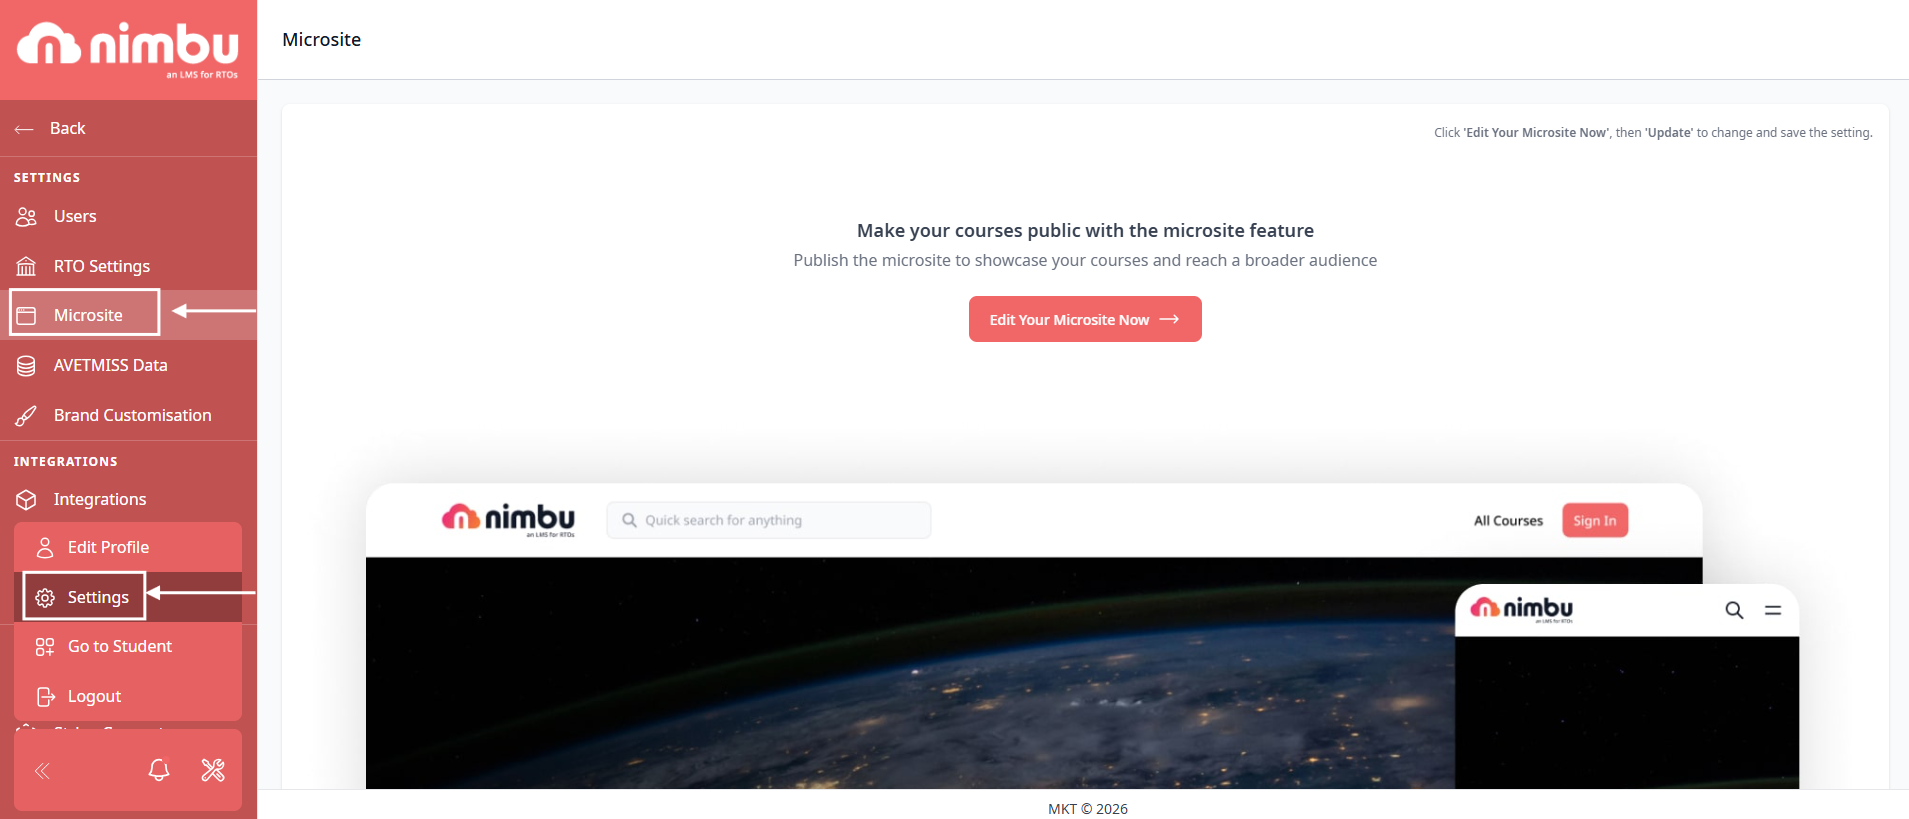Click the Brand Customisation brush icon
1909x819 pixels.
coord(26,416)
